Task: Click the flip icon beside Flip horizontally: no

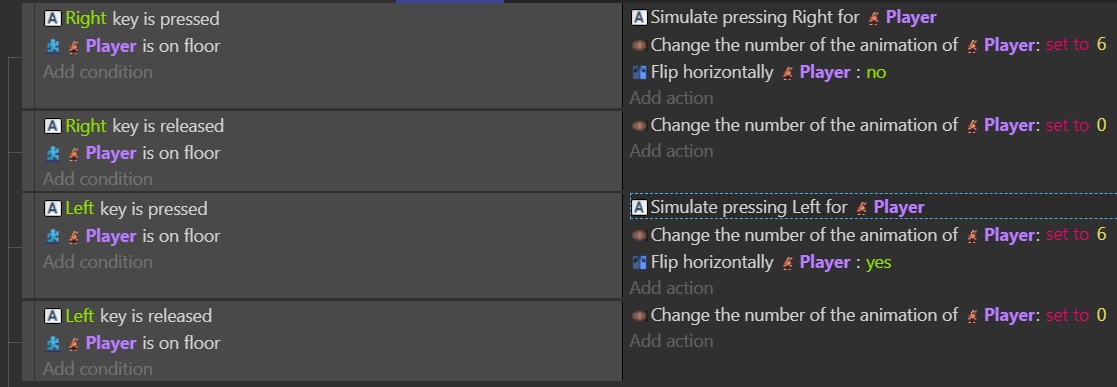Action: coord(639,72)
